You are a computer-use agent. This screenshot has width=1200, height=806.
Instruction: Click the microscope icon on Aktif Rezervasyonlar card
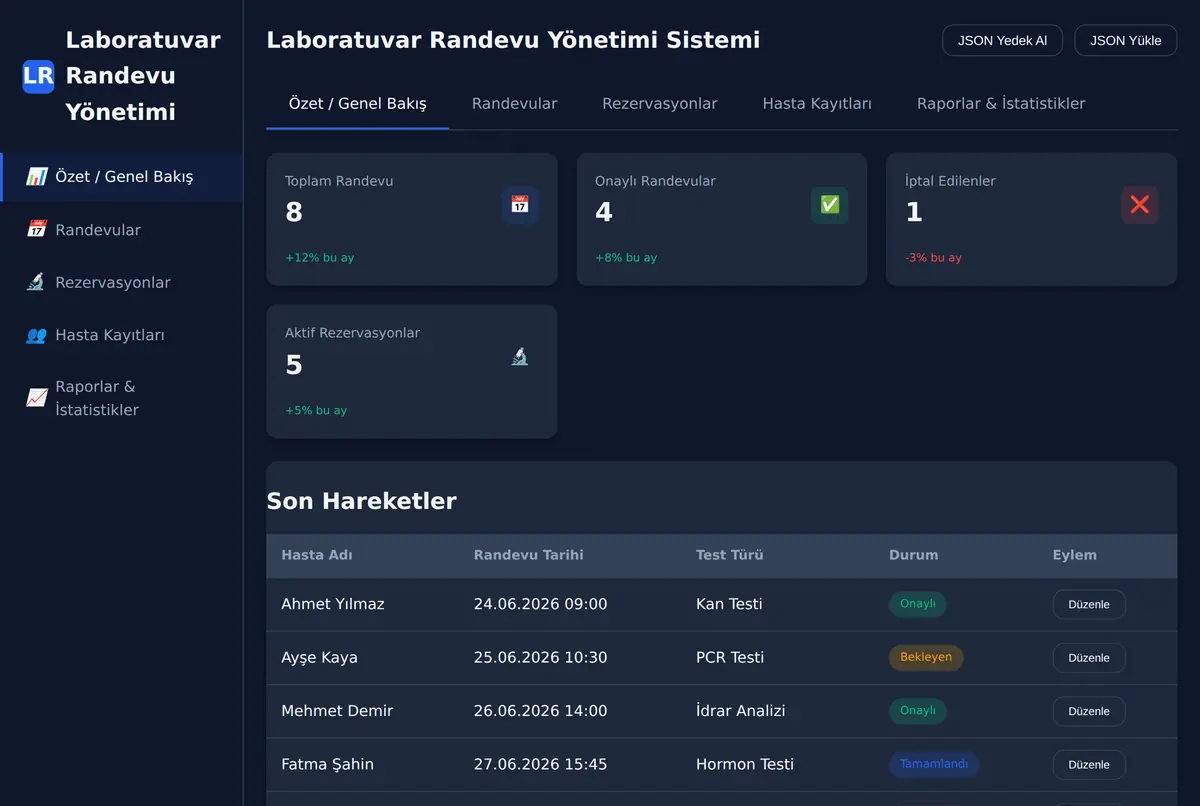pos(520,357)
